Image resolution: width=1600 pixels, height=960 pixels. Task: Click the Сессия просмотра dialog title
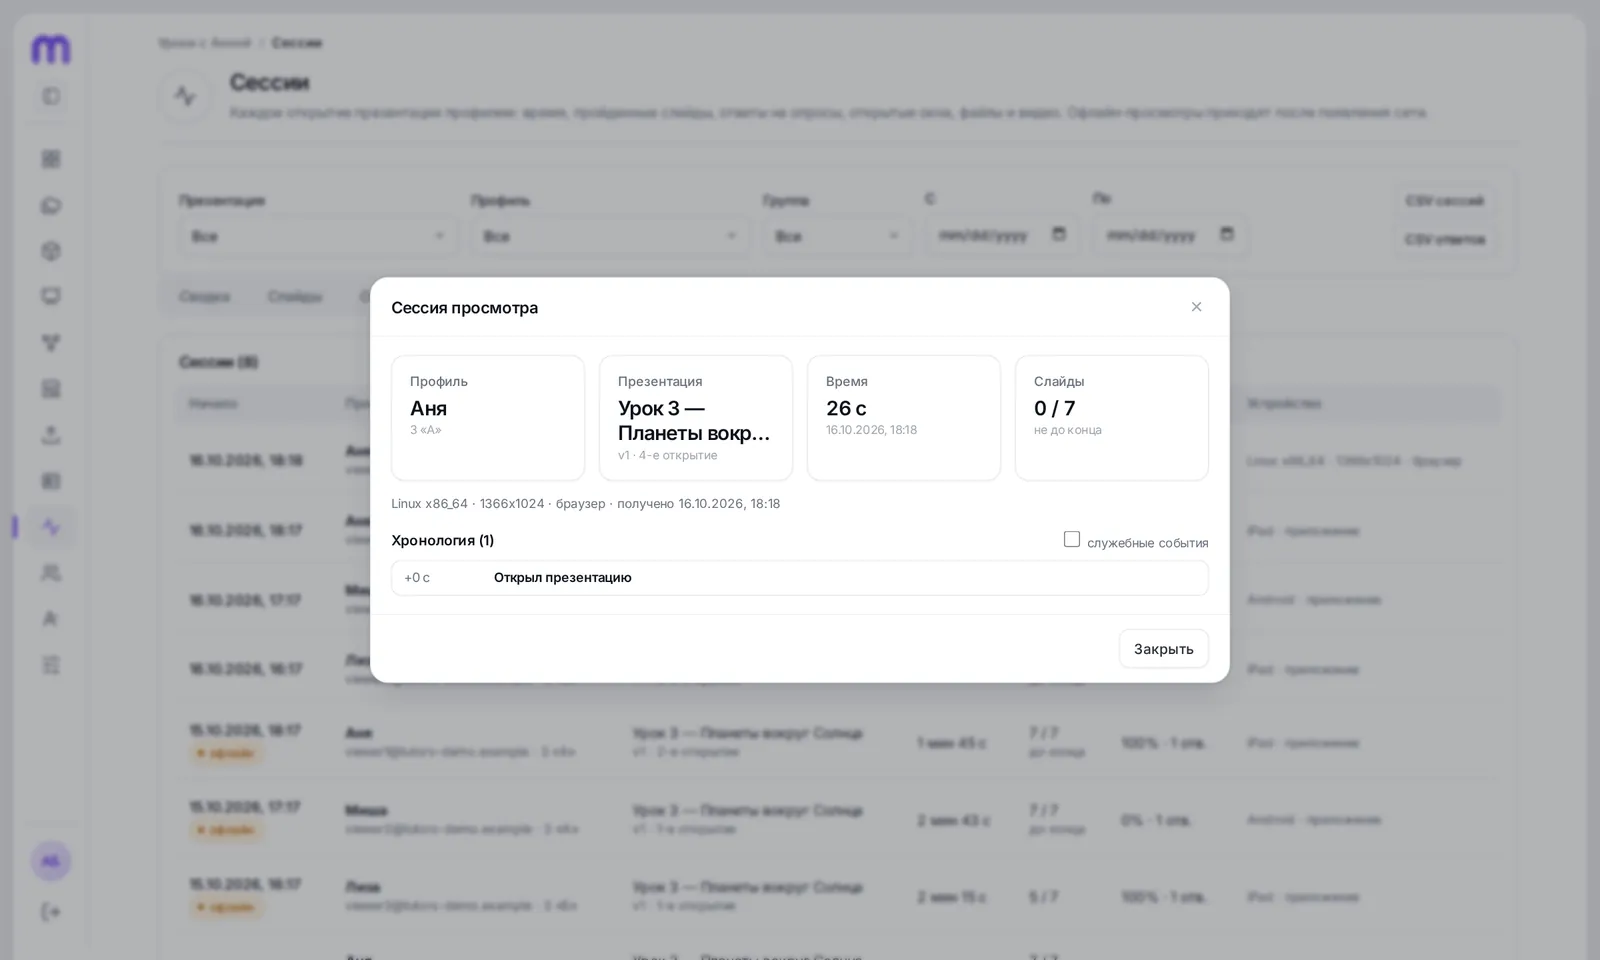pos(464,308)
